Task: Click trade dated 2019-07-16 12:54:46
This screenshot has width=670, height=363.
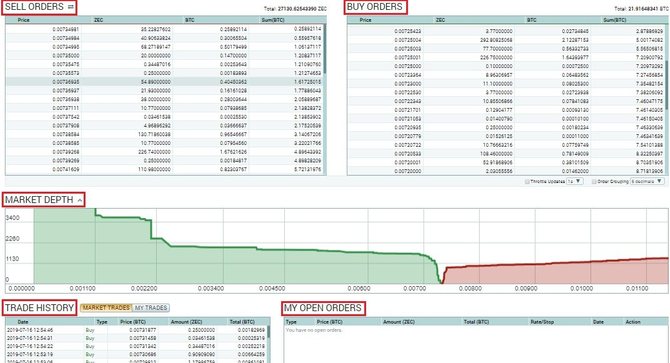Action: (137, 330)
